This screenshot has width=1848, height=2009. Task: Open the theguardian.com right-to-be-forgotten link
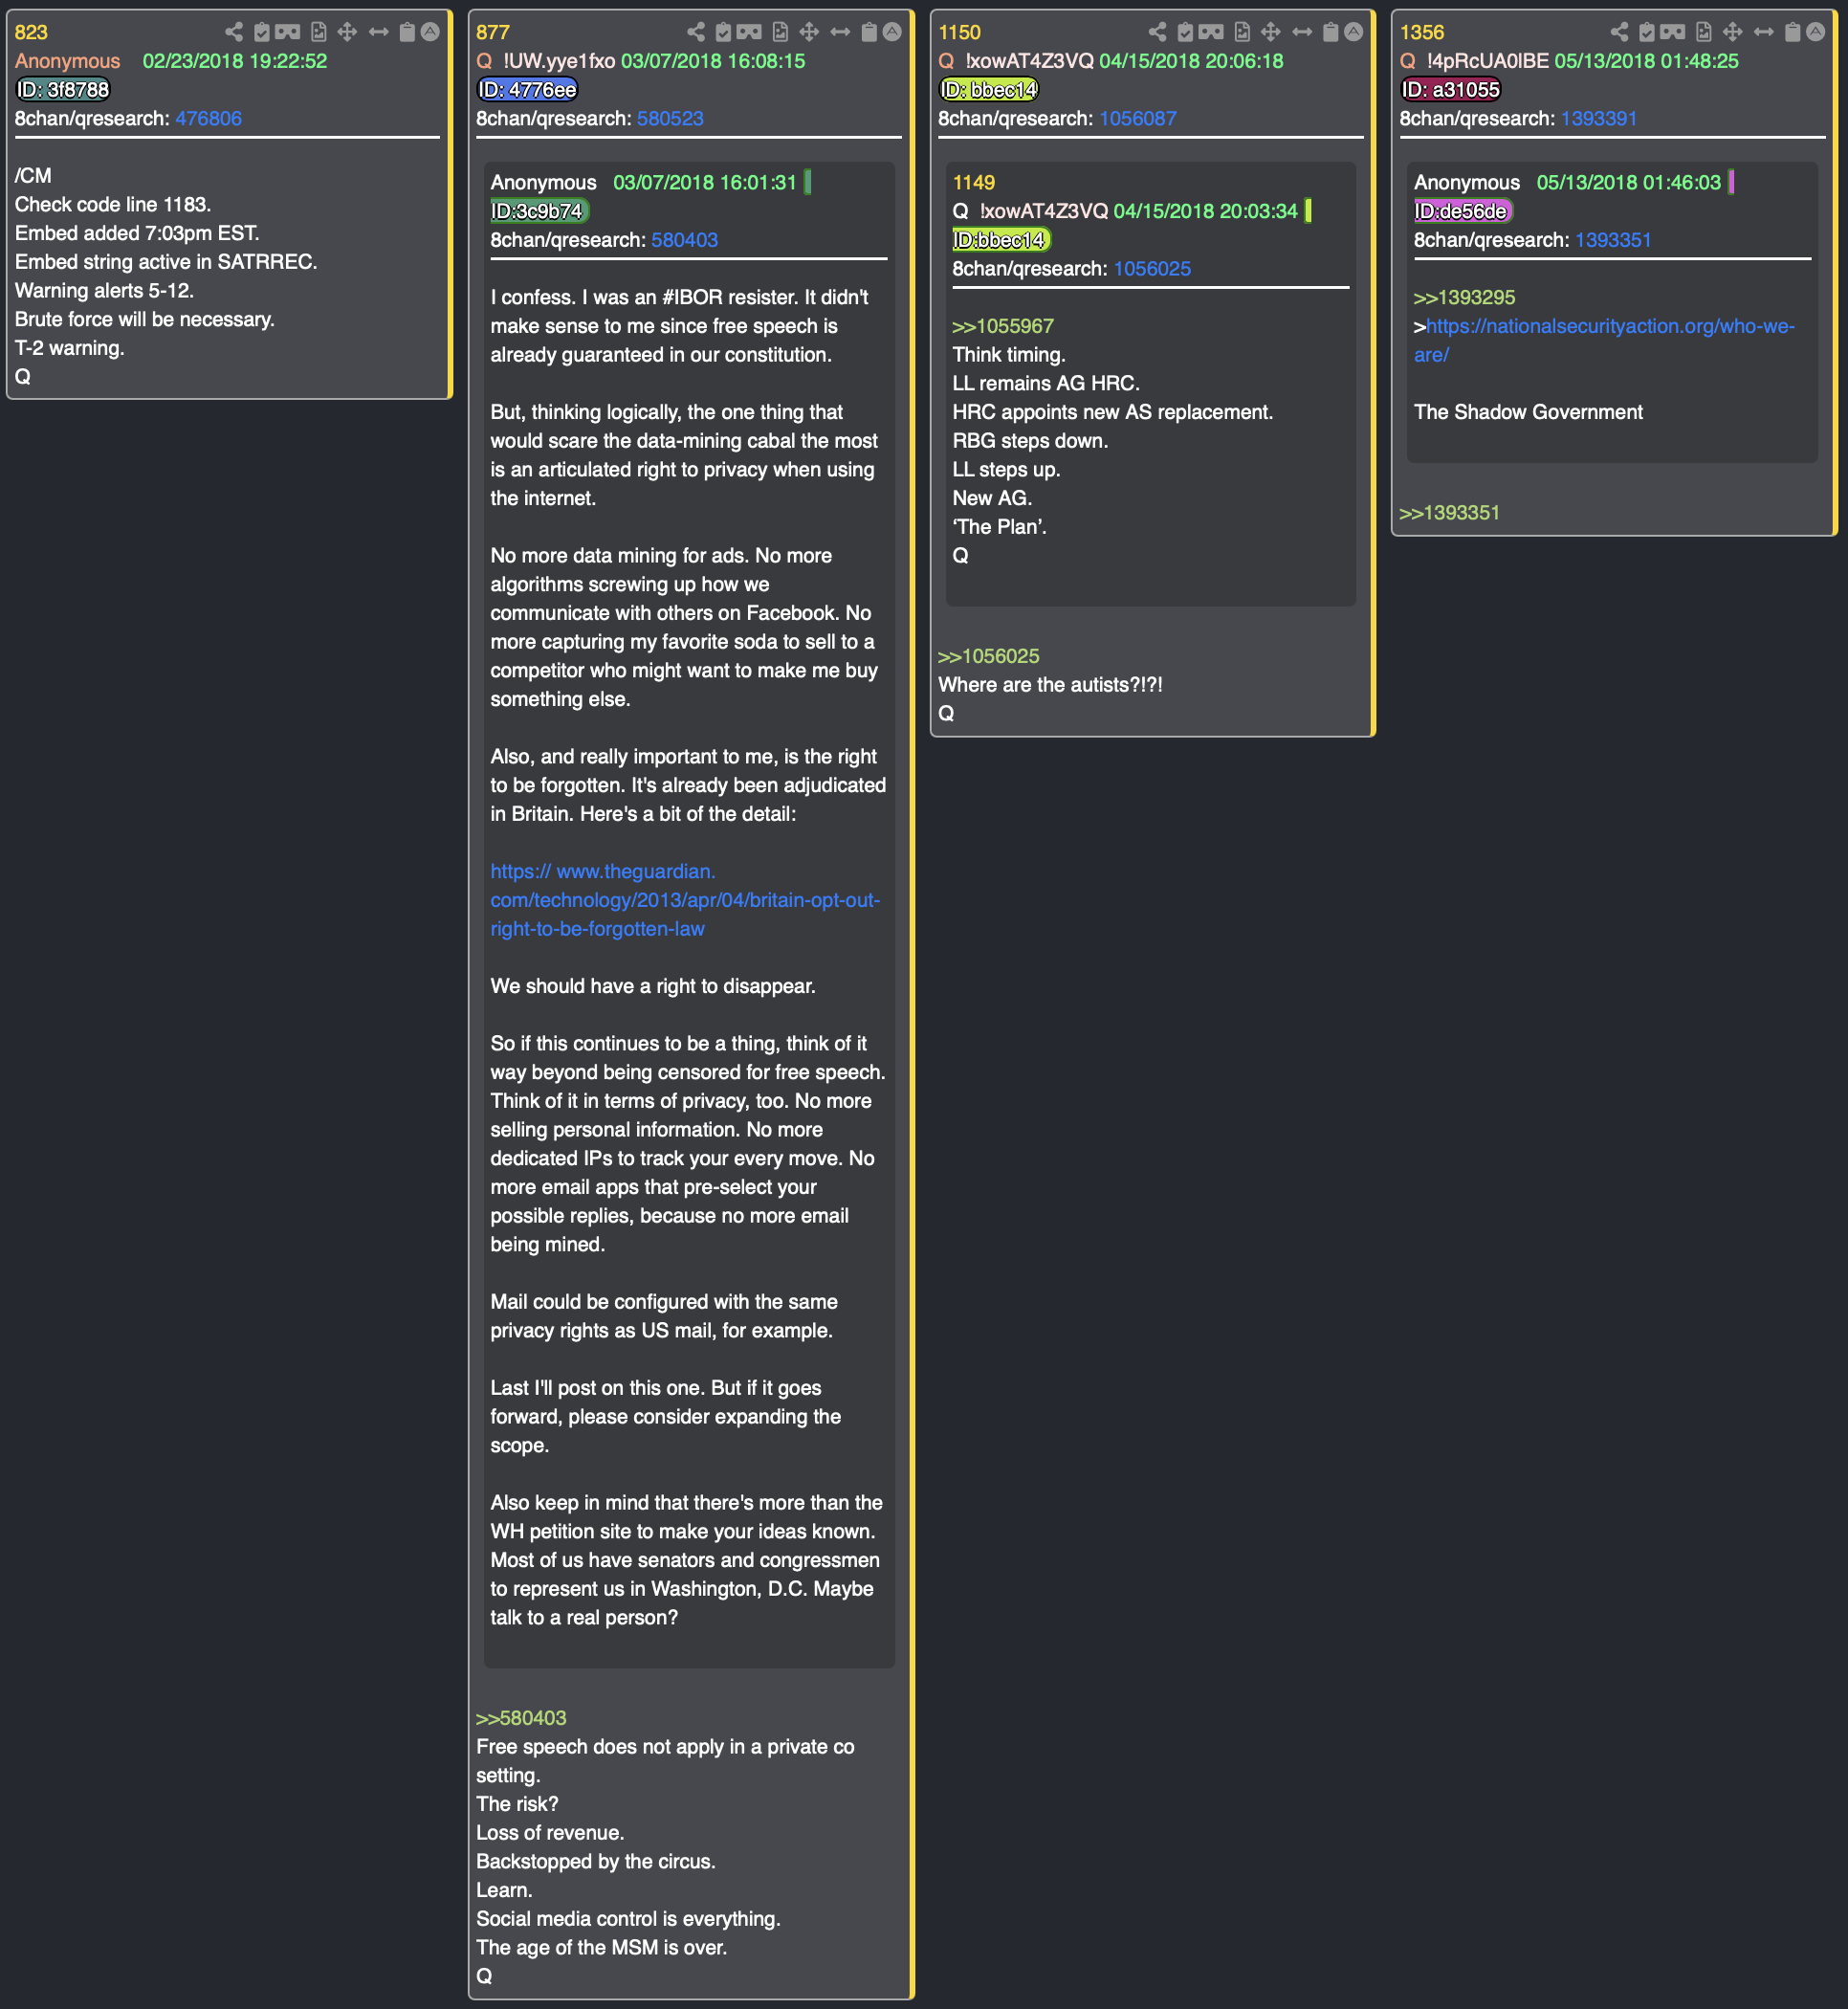point(685,900)
